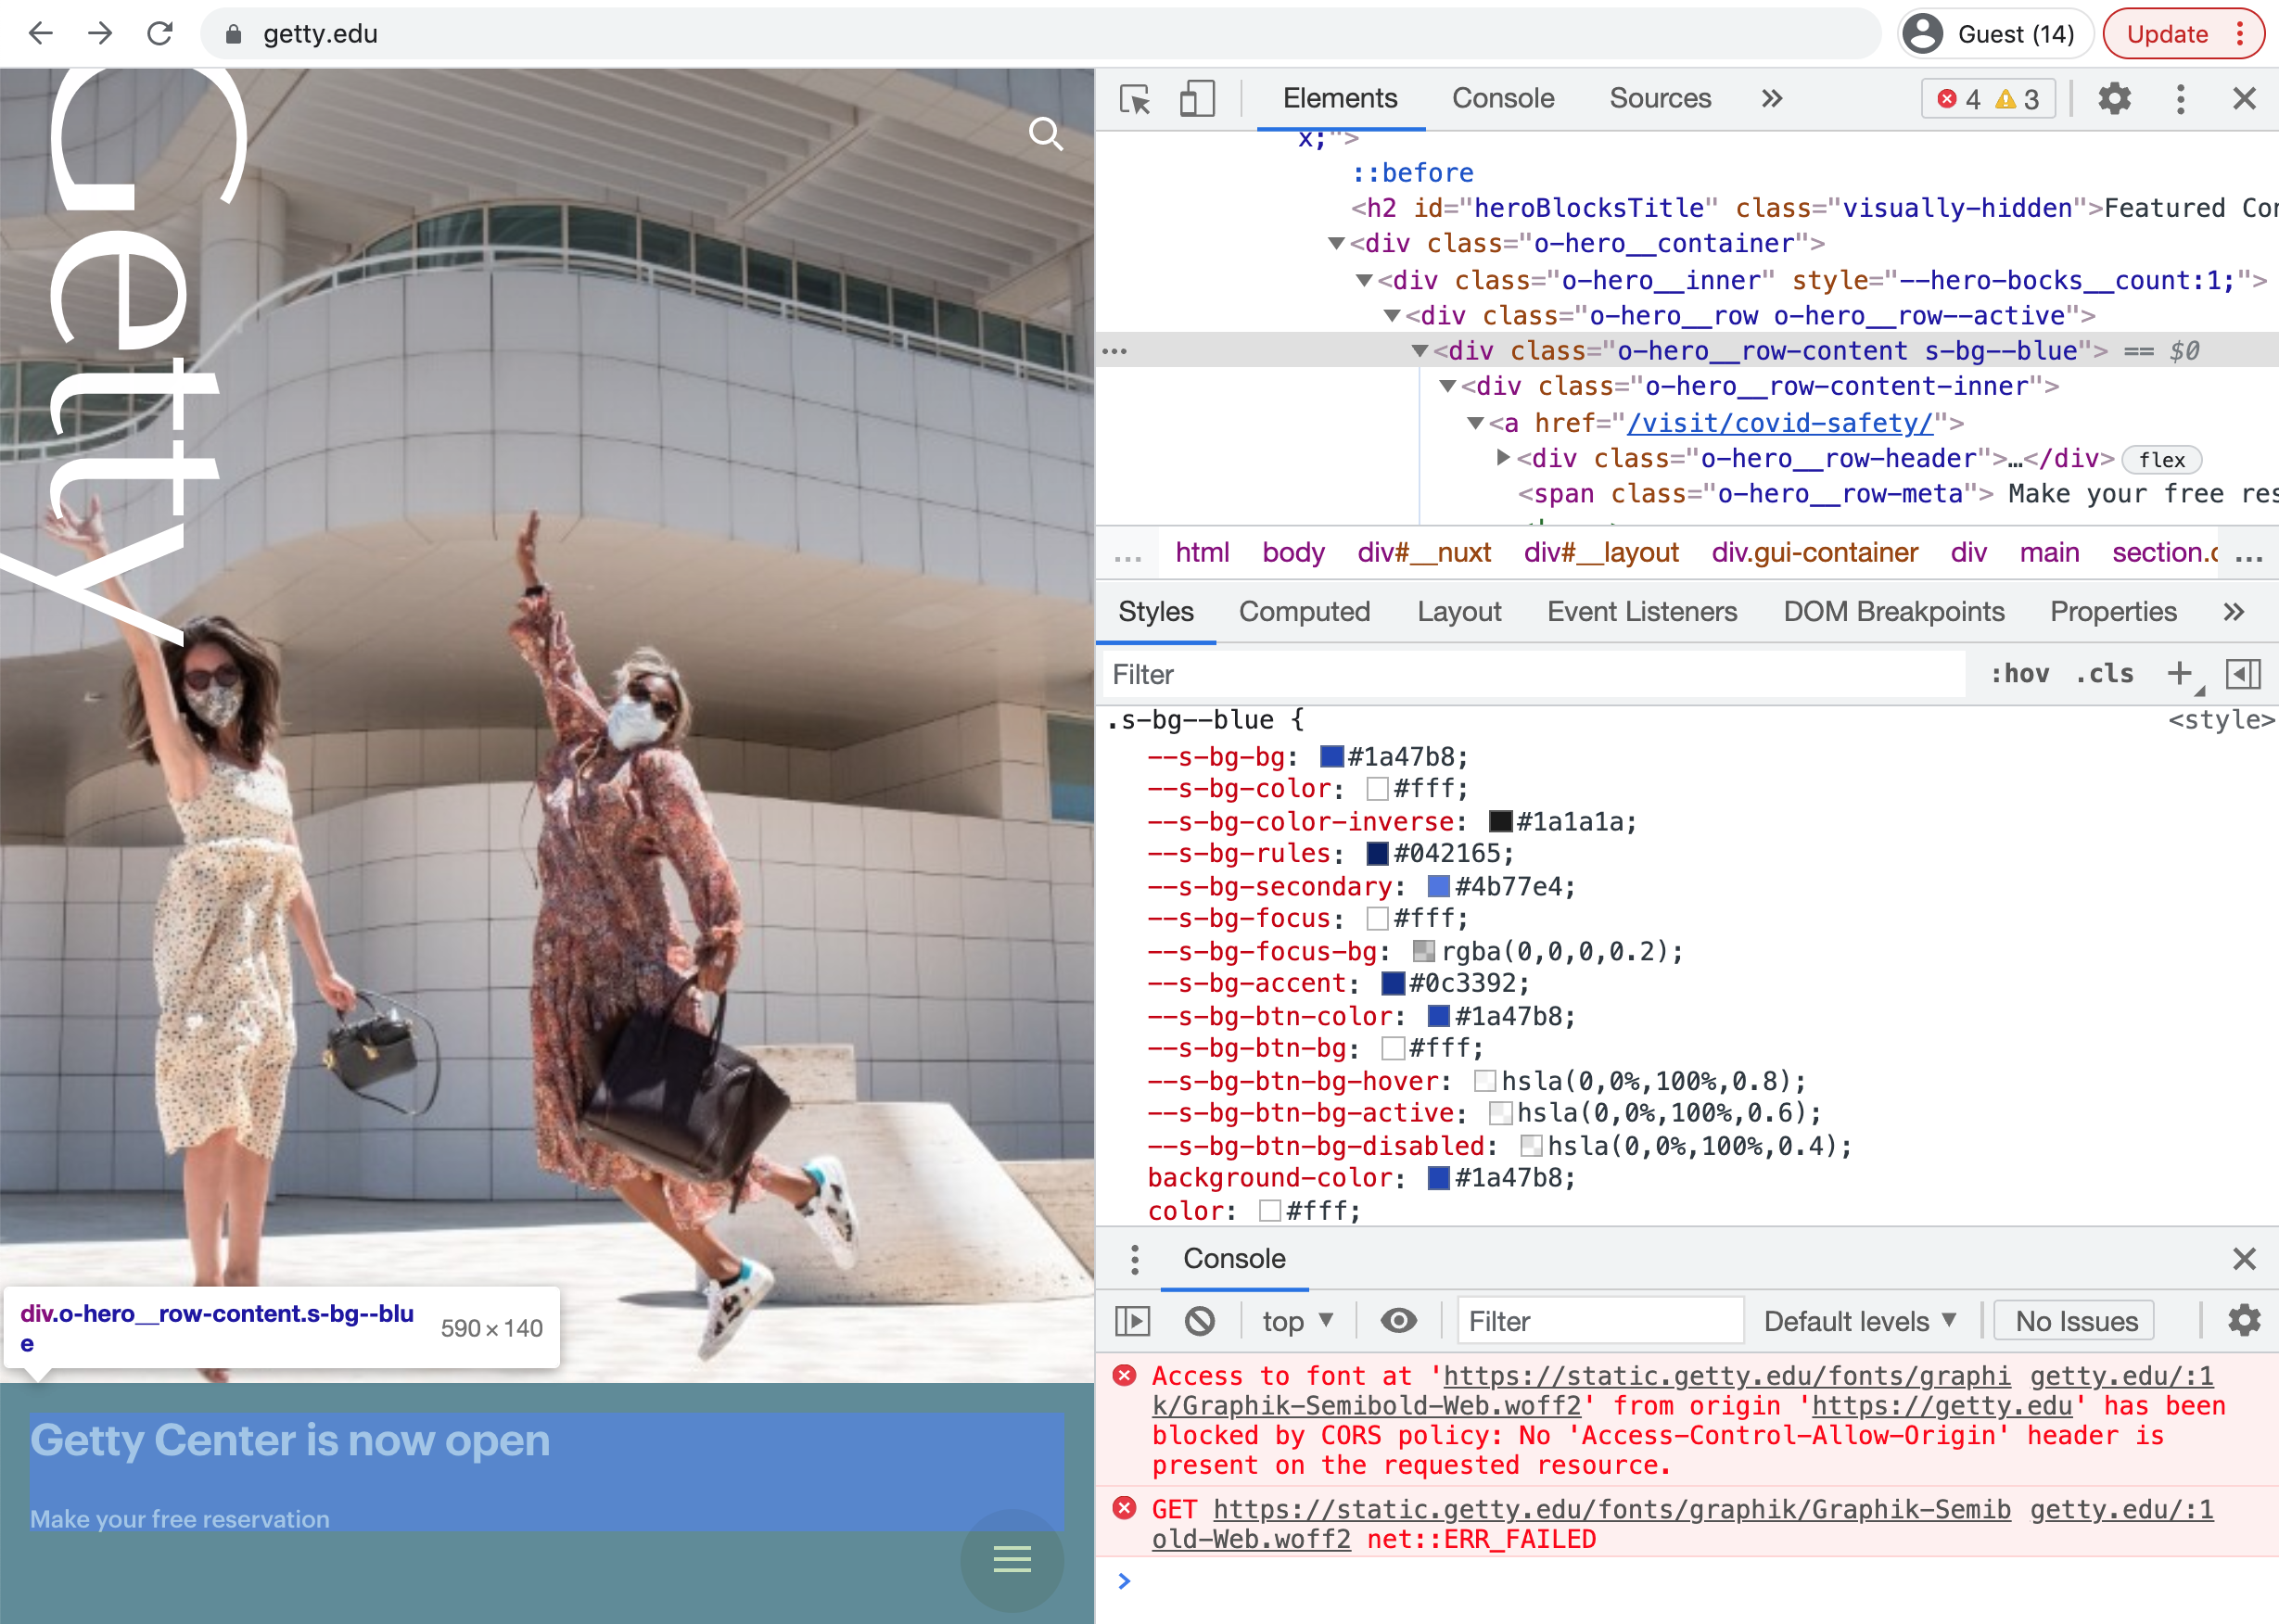Clear the console with the block icon
The image size is (2279, 1624).
(1199, 1321)
